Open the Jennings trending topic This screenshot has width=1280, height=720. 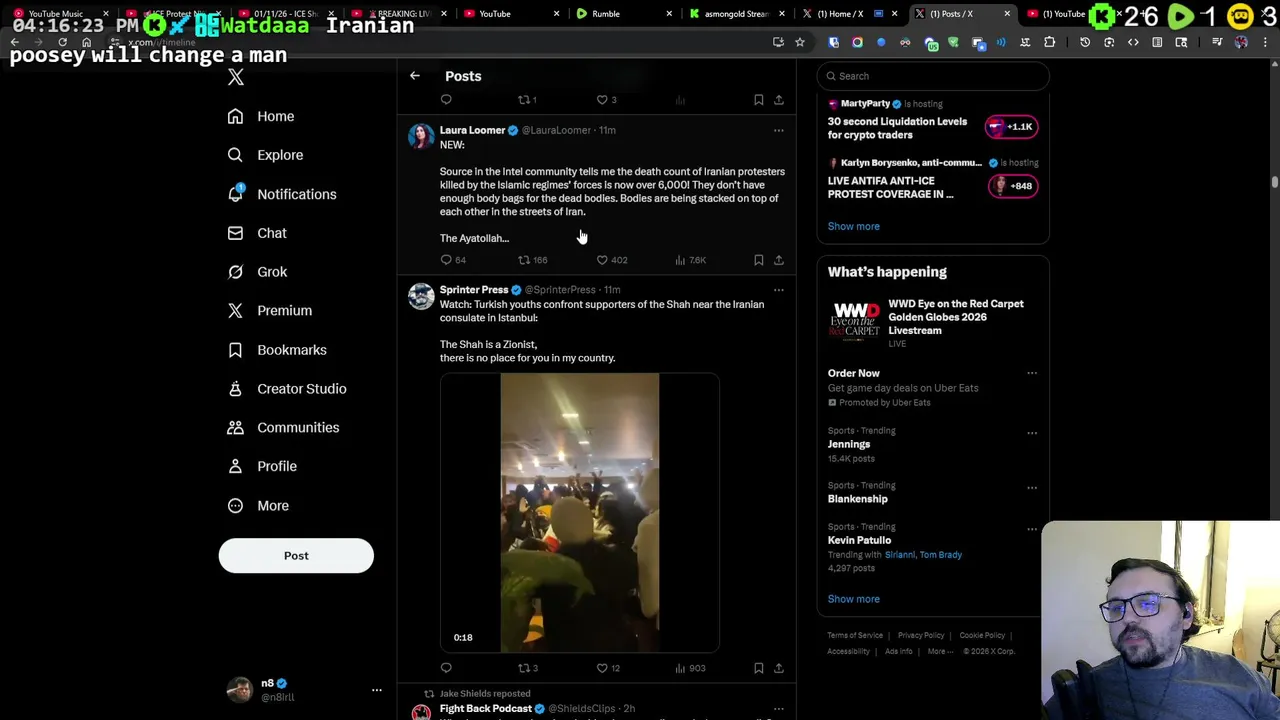click(x=849, y=444)
